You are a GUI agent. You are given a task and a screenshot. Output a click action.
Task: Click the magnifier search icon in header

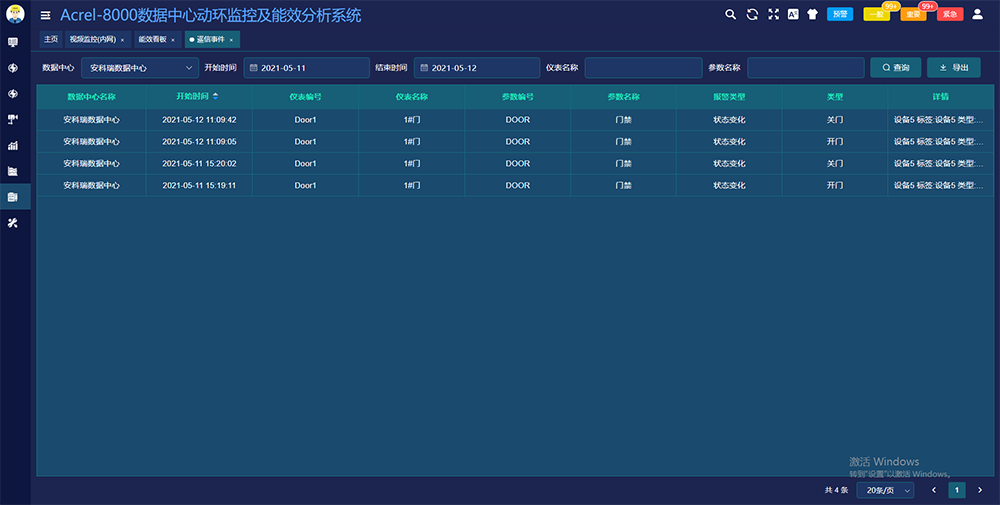(730, 14)
